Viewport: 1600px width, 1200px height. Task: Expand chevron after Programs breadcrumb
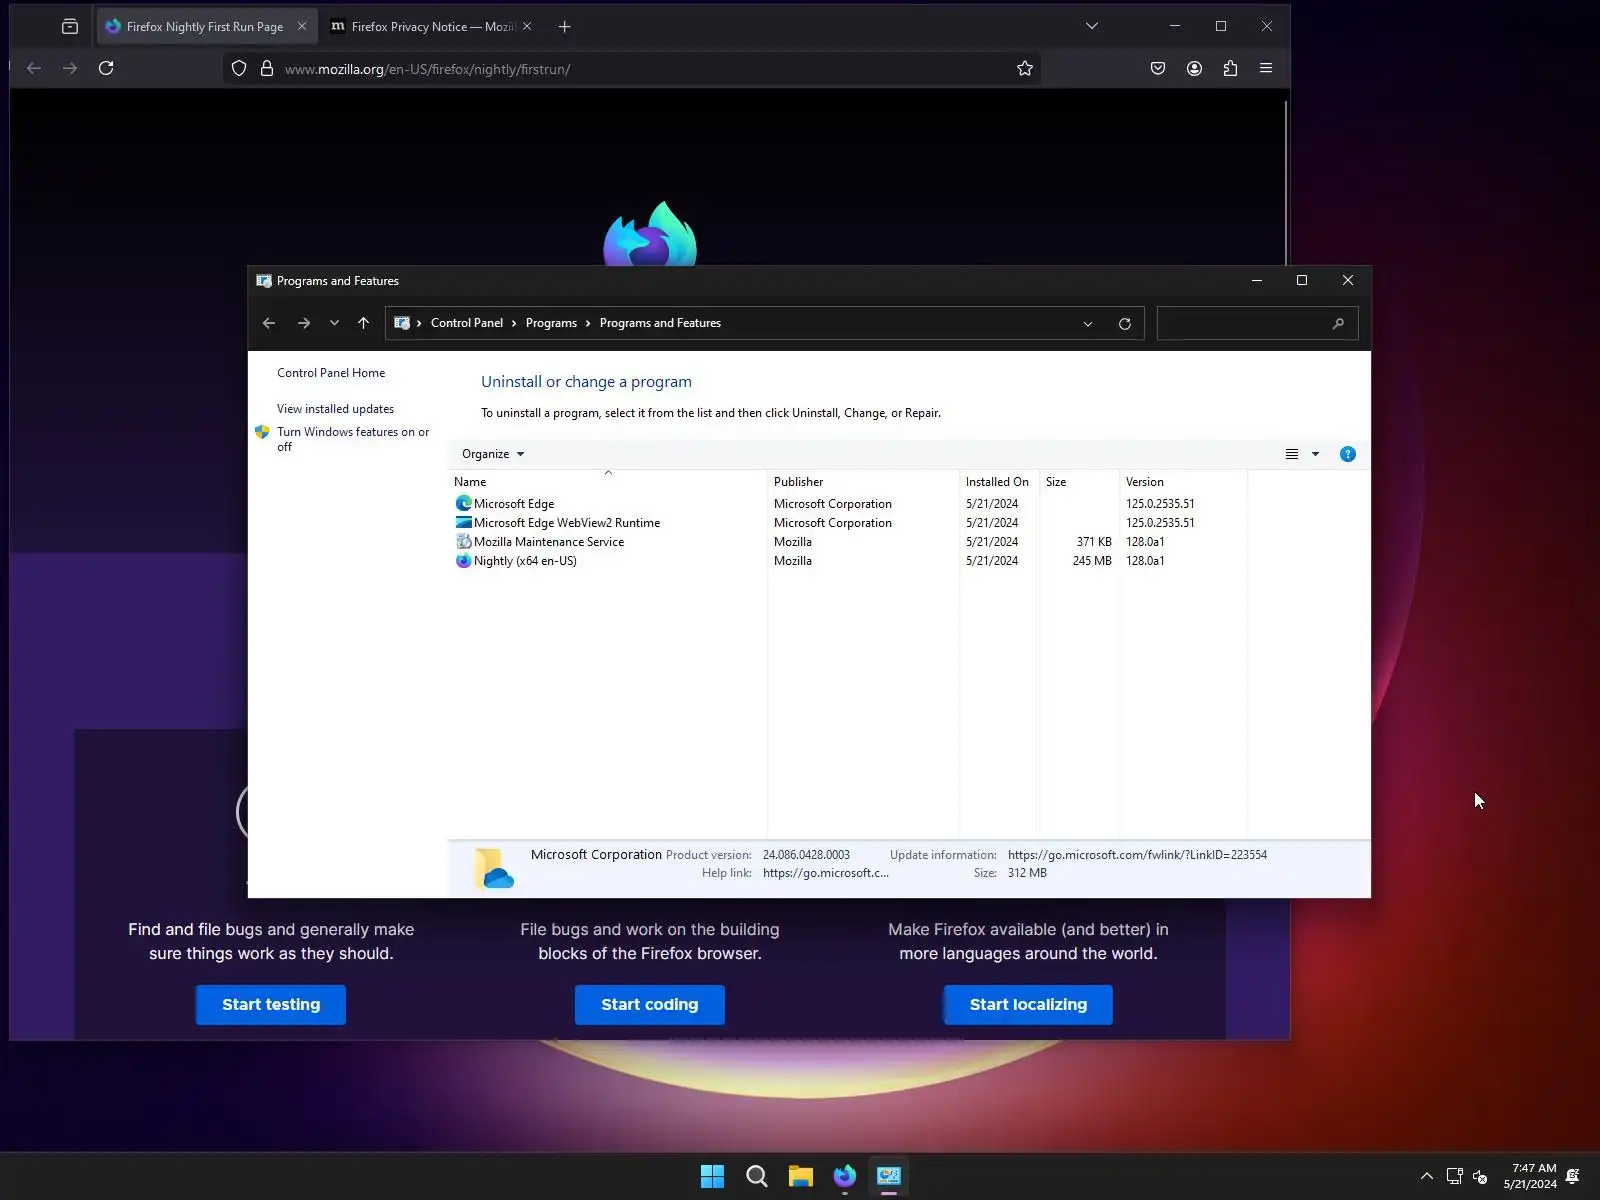[x=588, y=323]
